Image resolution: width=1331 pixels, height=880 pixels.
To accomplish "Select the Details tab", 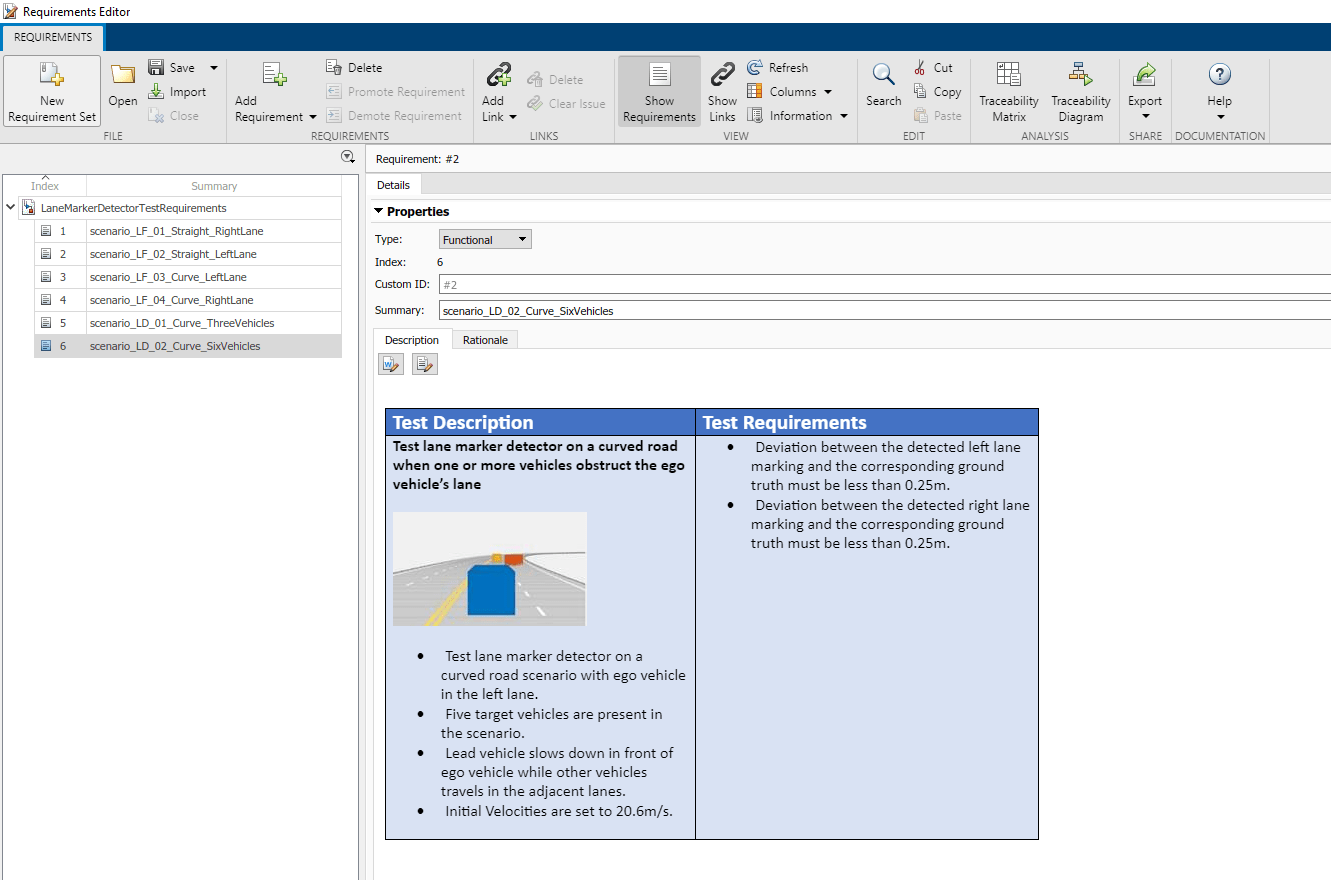I will (x=393, y=185).
